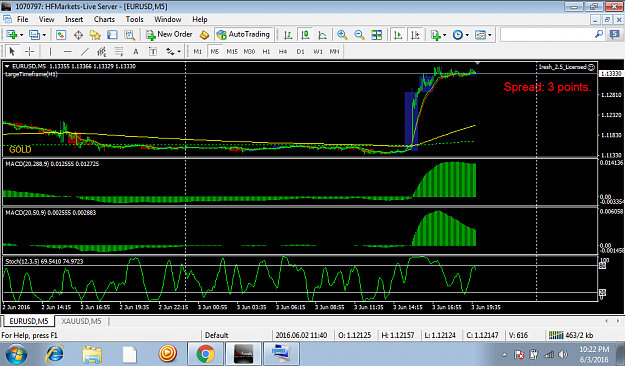Click the search magnifier icon
625x366 pixels.
[x=599, y=34]
